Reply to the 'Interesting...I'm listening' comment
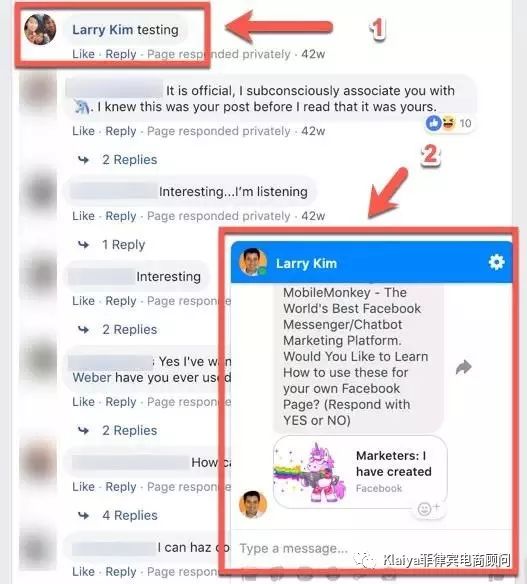Image resolution: width=527 pixels, height=584 pixels. (121, 216)
